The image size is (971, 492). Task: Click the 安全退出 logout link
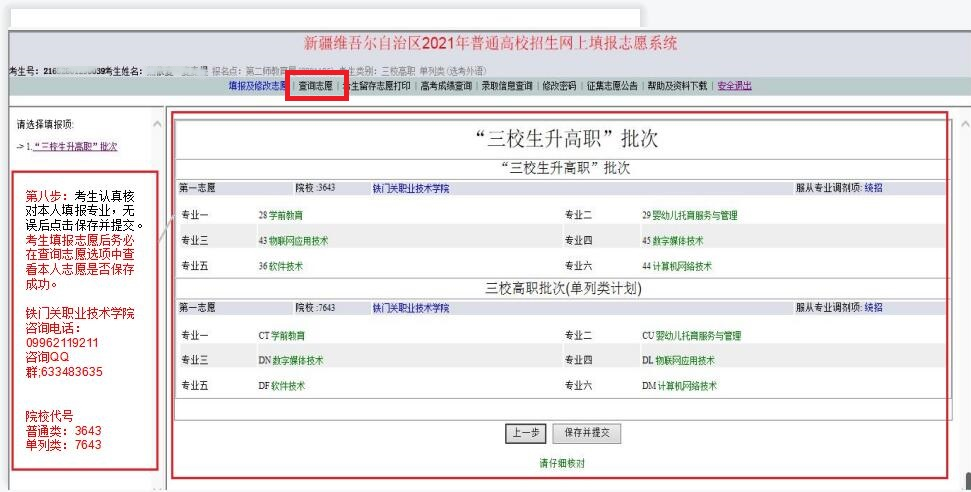pyautogui.click(x=734, y=86)
